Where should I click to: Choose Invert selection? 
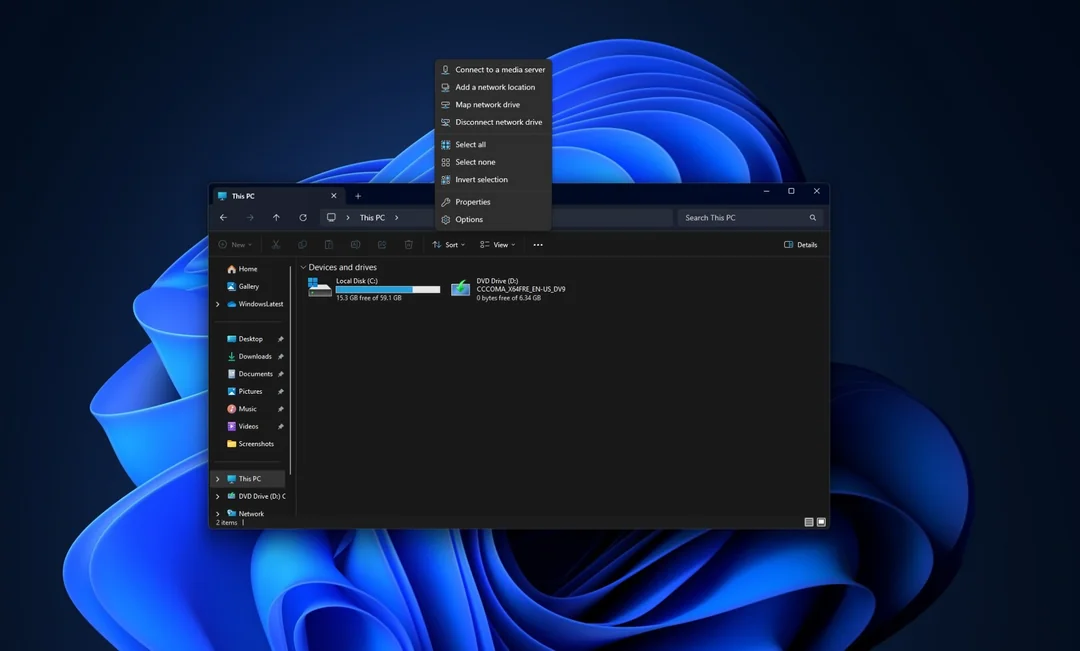pyautogui.click(x=493, y=179)
